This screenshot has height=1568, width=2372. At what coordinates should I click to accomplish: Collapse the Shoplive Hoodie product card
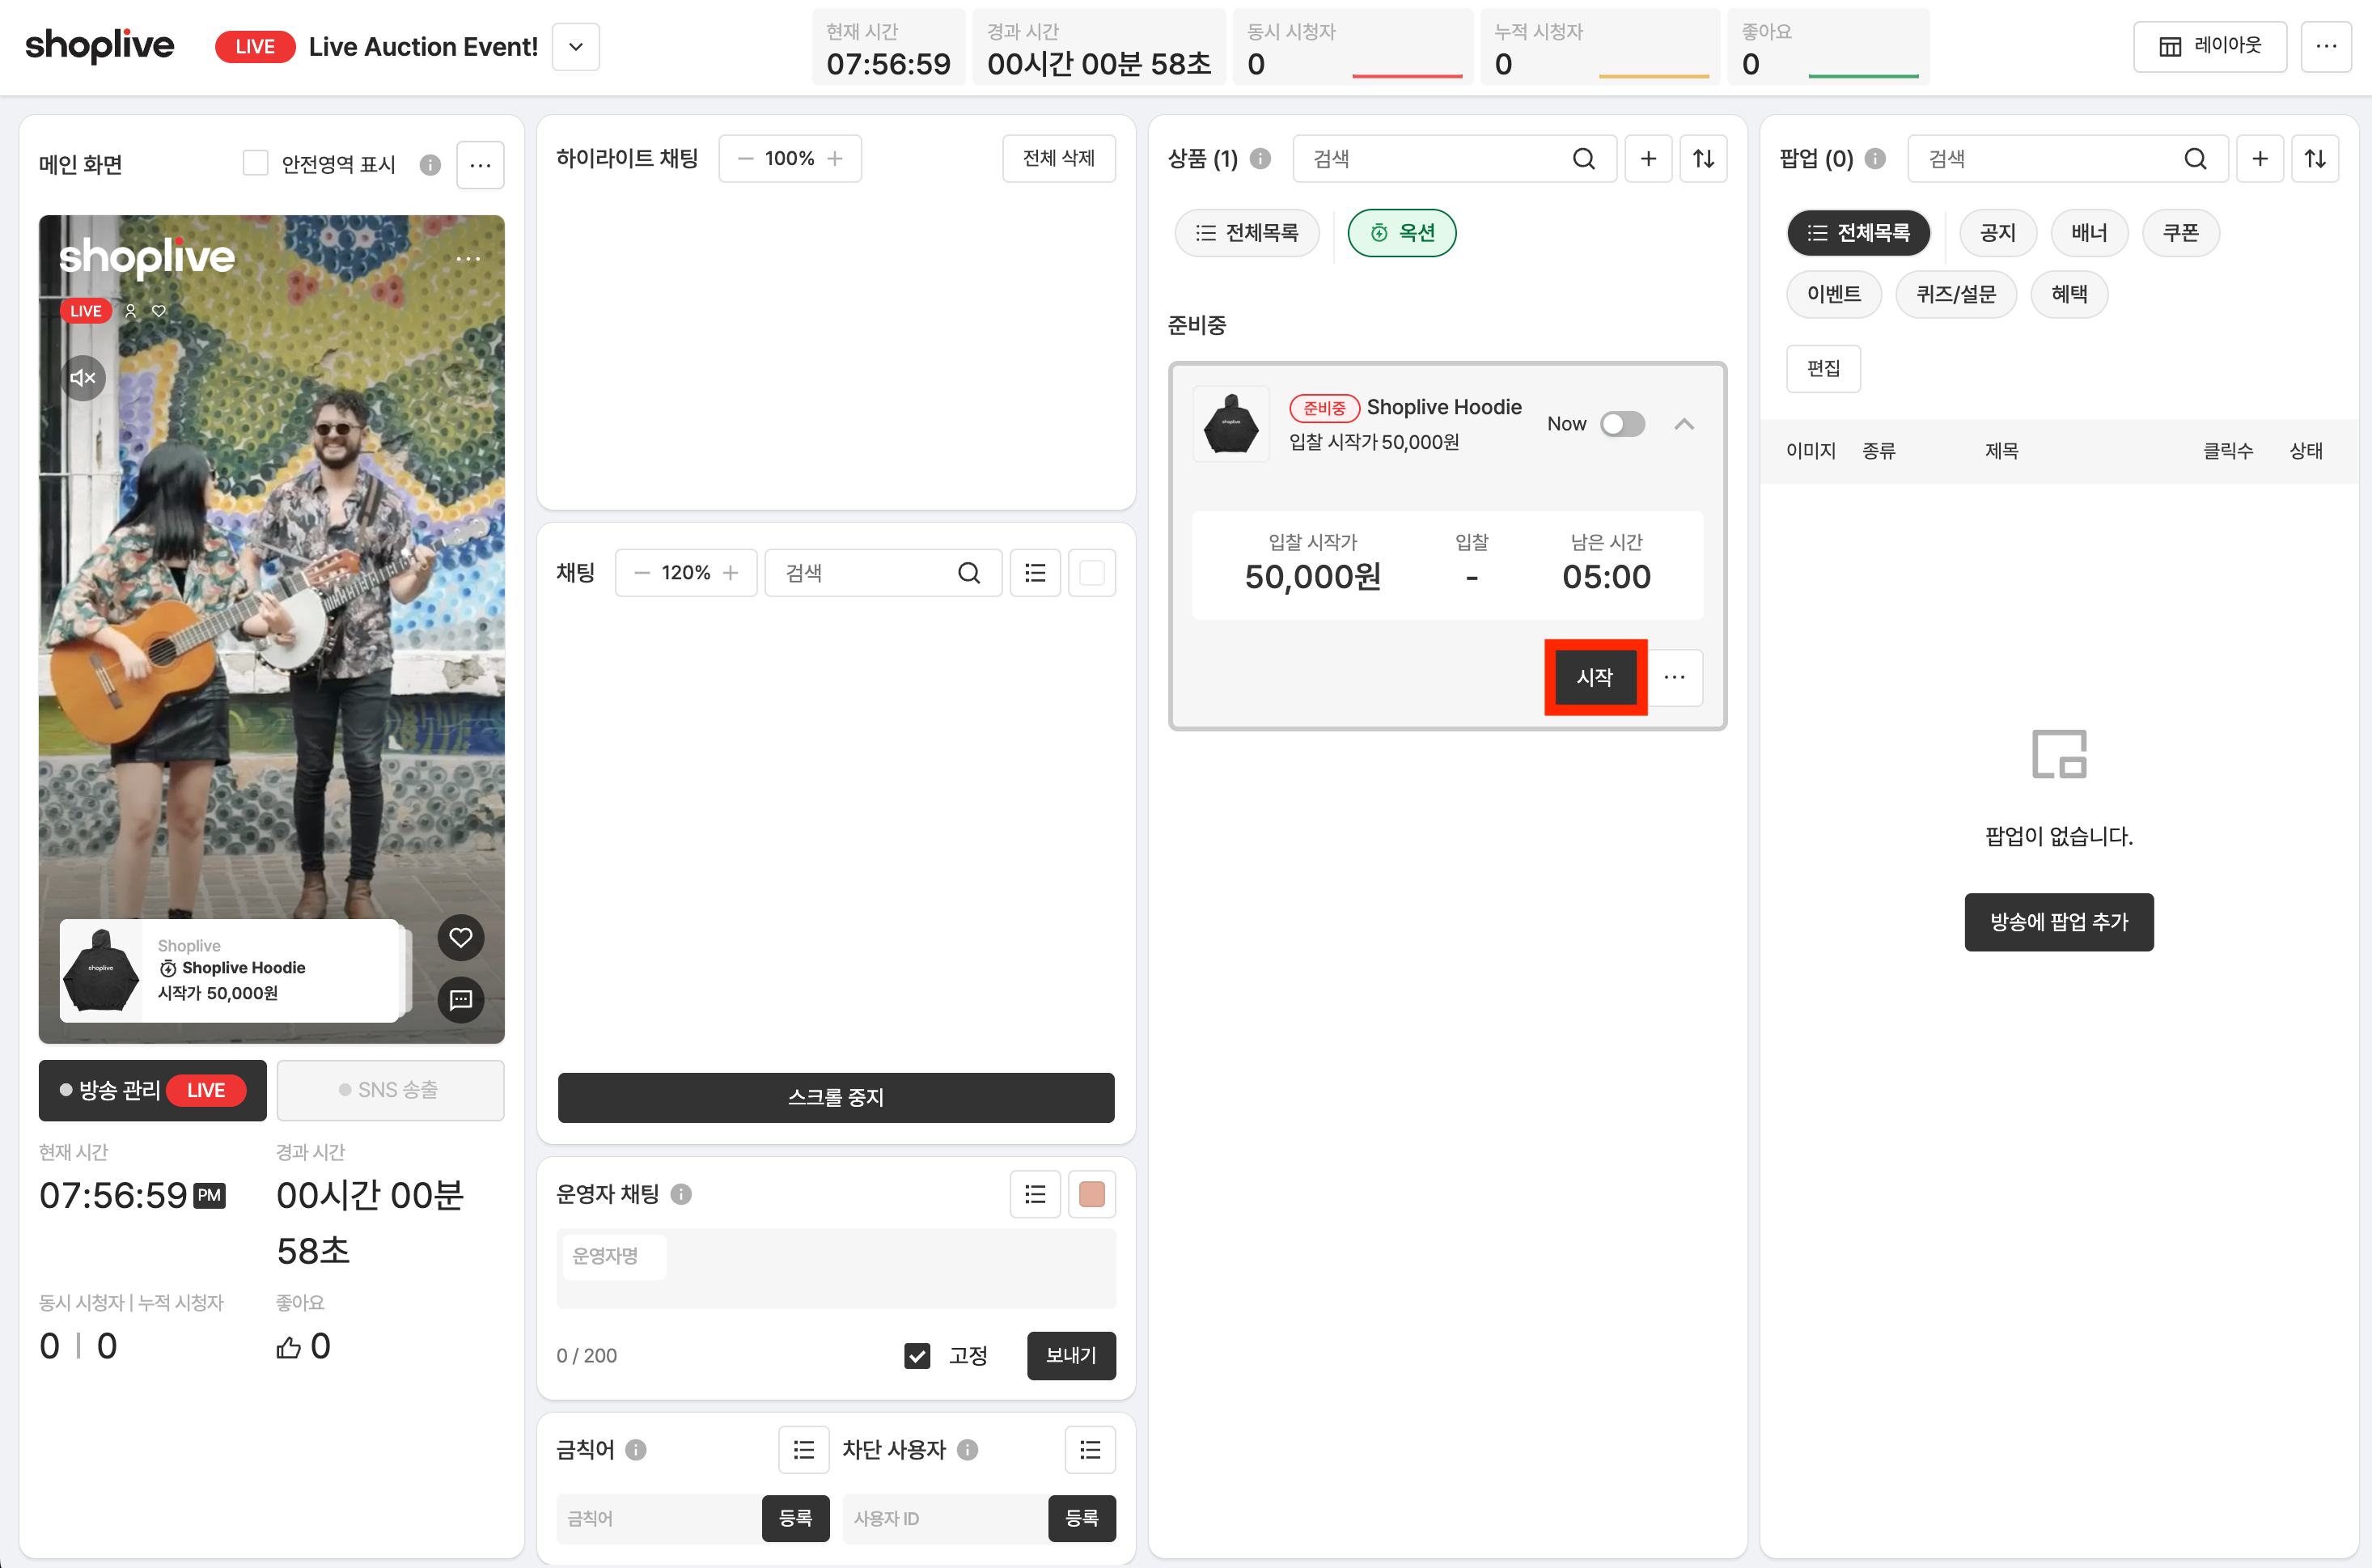1684,424
